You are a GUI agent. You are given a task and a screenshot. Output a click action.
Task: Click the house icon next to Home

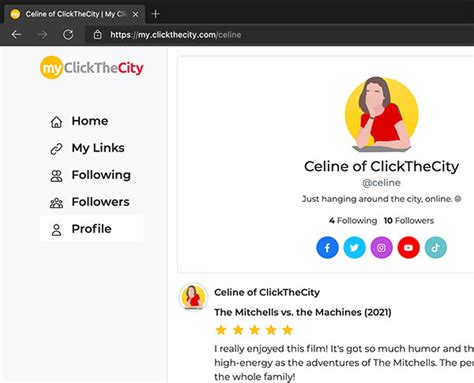pyautogui.click(x=56, y=122)
